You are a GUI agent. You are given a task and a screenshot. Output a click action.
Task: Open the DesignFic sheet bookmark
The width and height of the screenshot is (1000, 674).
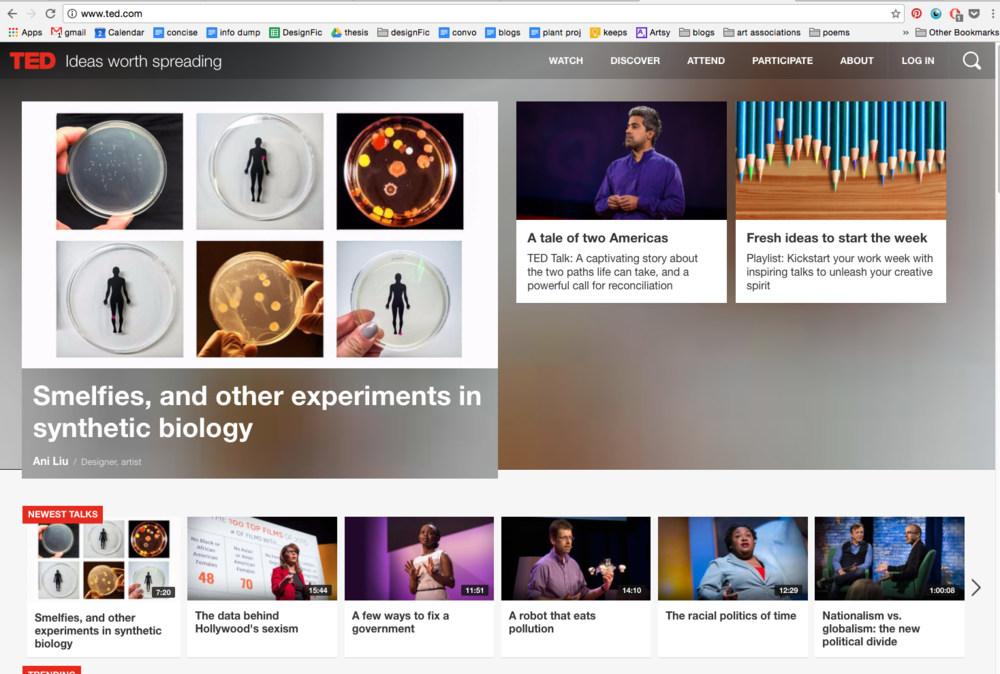295,33
